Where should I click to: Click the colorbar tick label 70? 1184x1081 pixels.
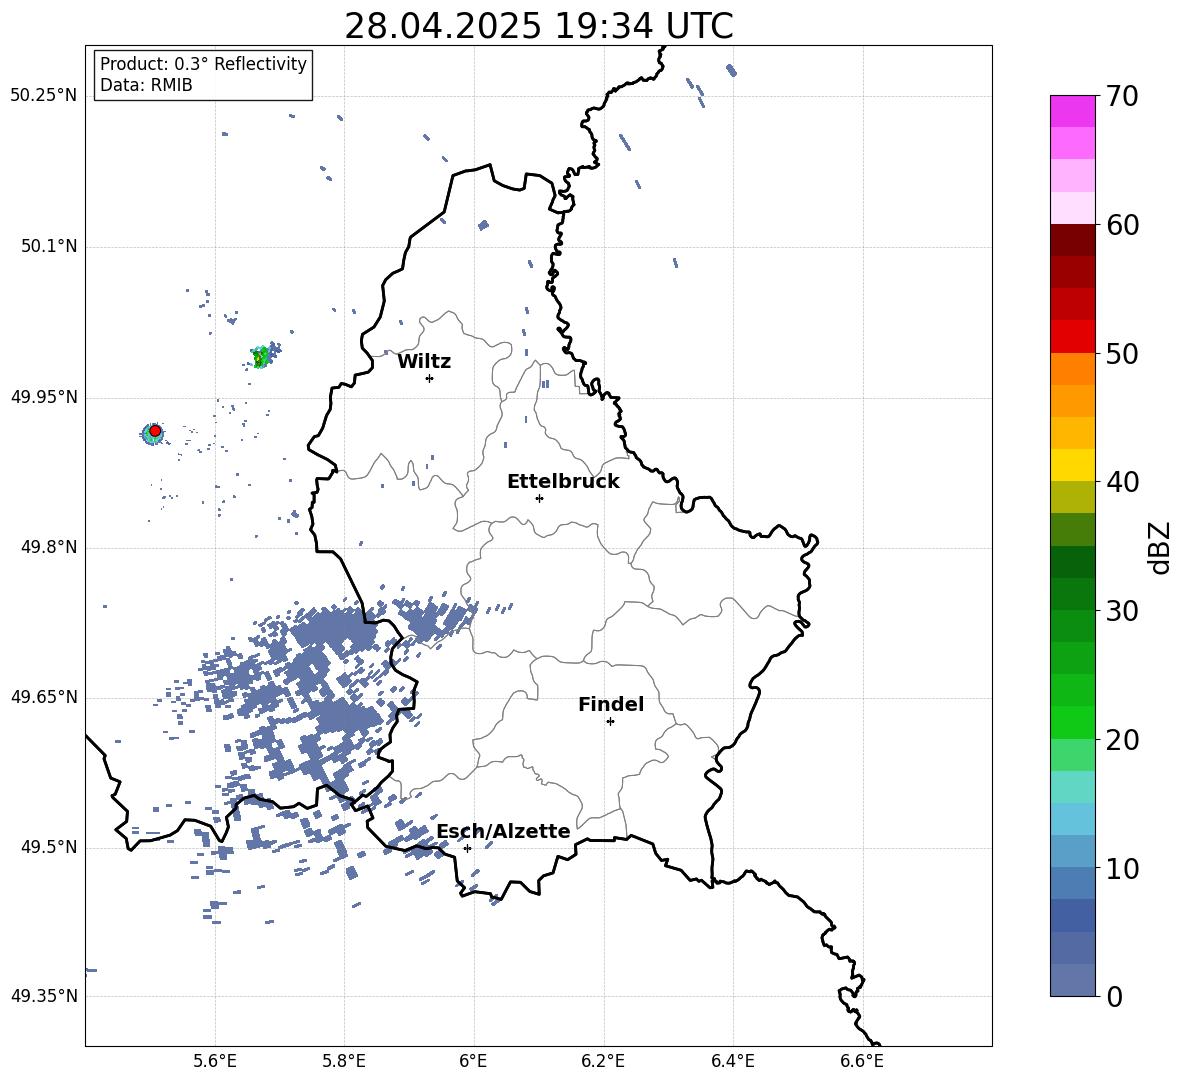coord(1122,97)
